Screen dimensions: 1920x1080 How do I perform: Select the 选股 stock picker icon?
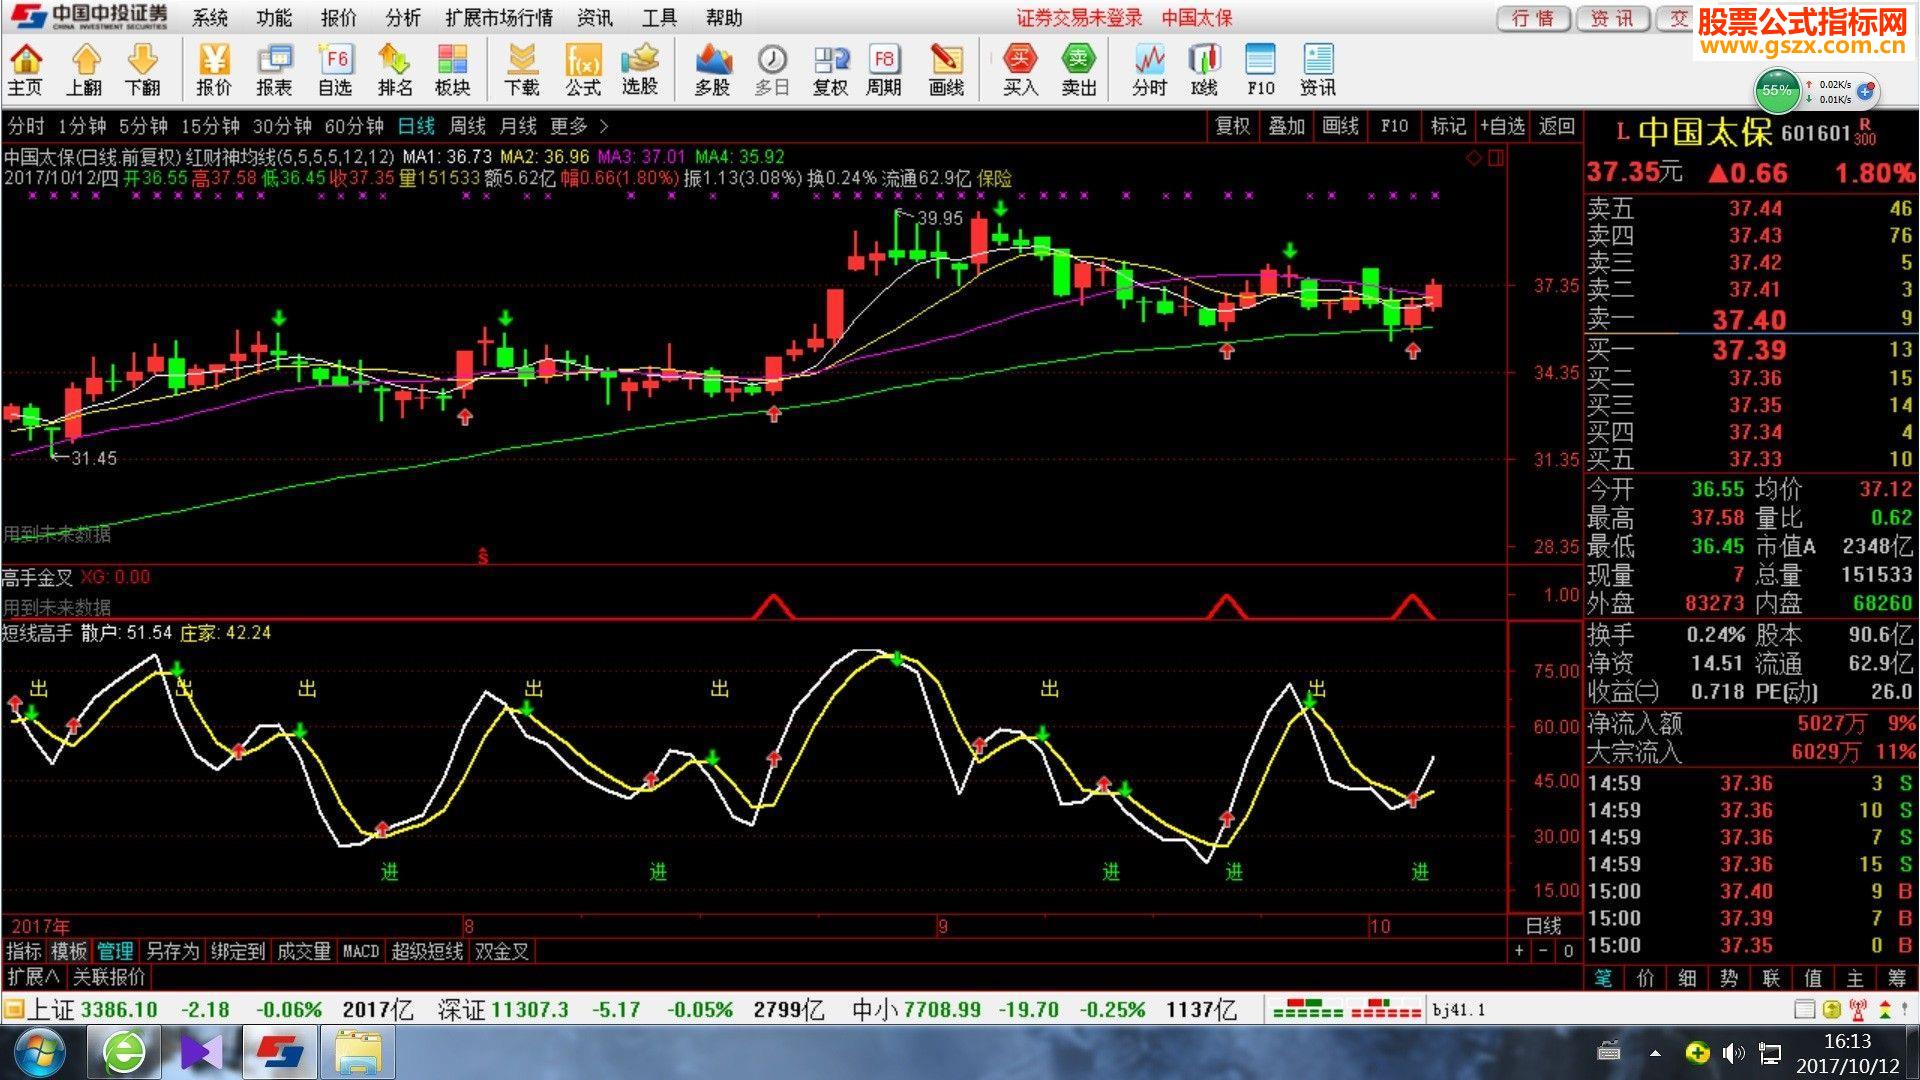[640, 70]
